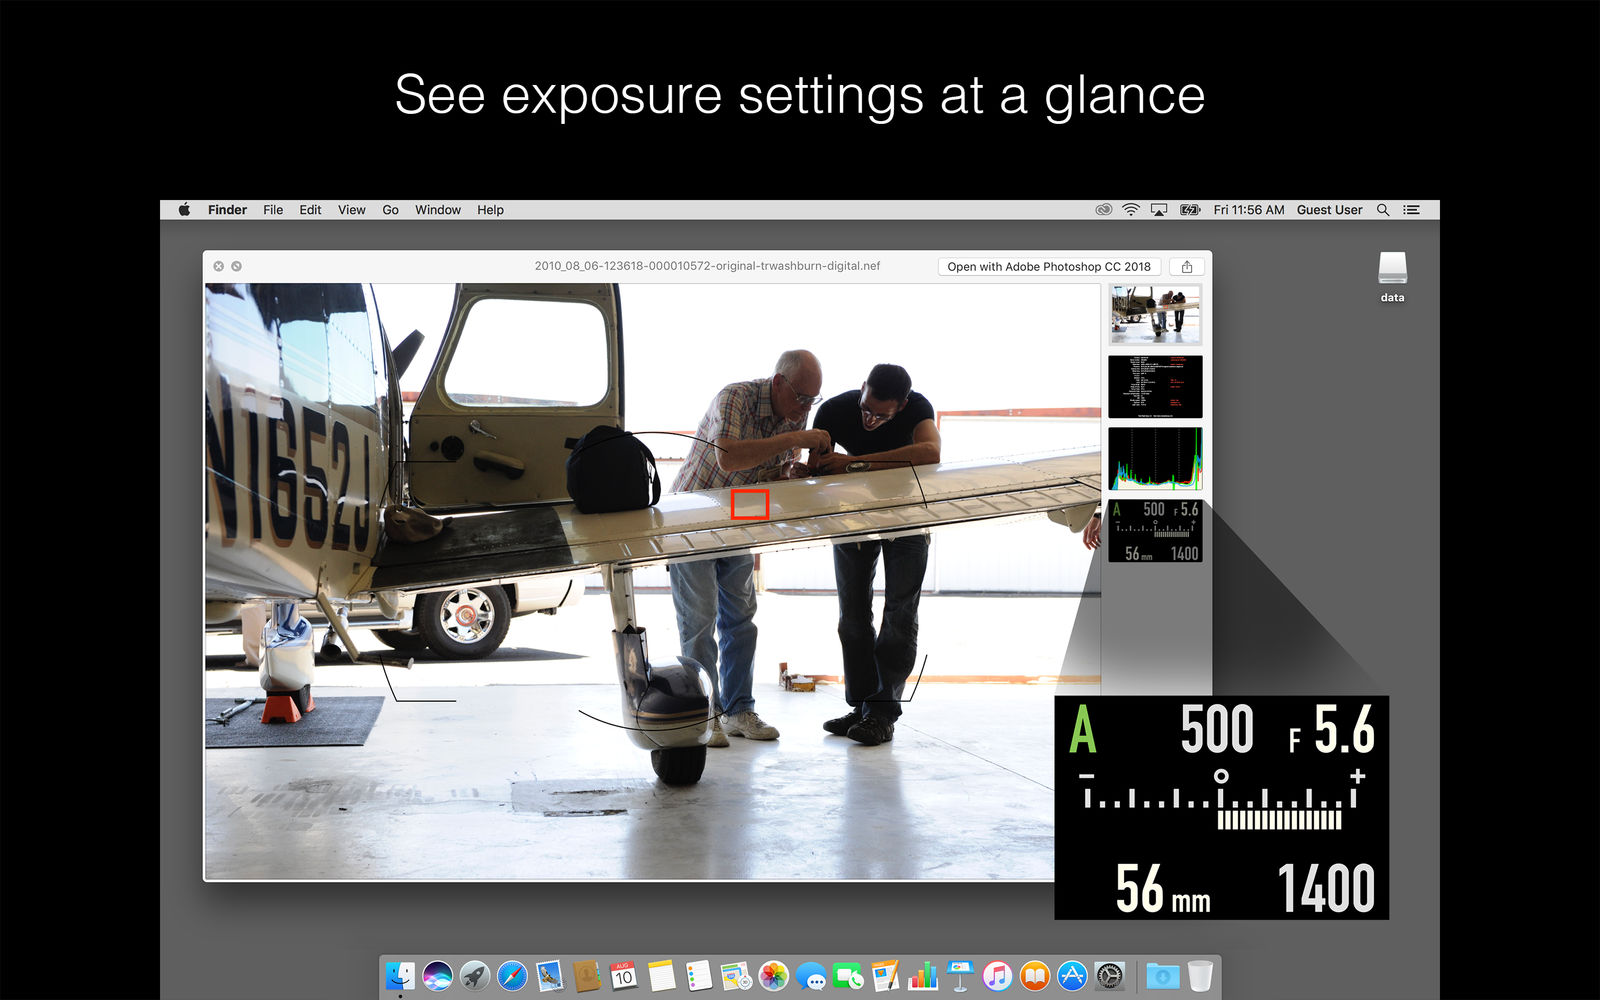Open Finder from the Dock
Screen dimensions: 1600x1000
pos(400,975)
